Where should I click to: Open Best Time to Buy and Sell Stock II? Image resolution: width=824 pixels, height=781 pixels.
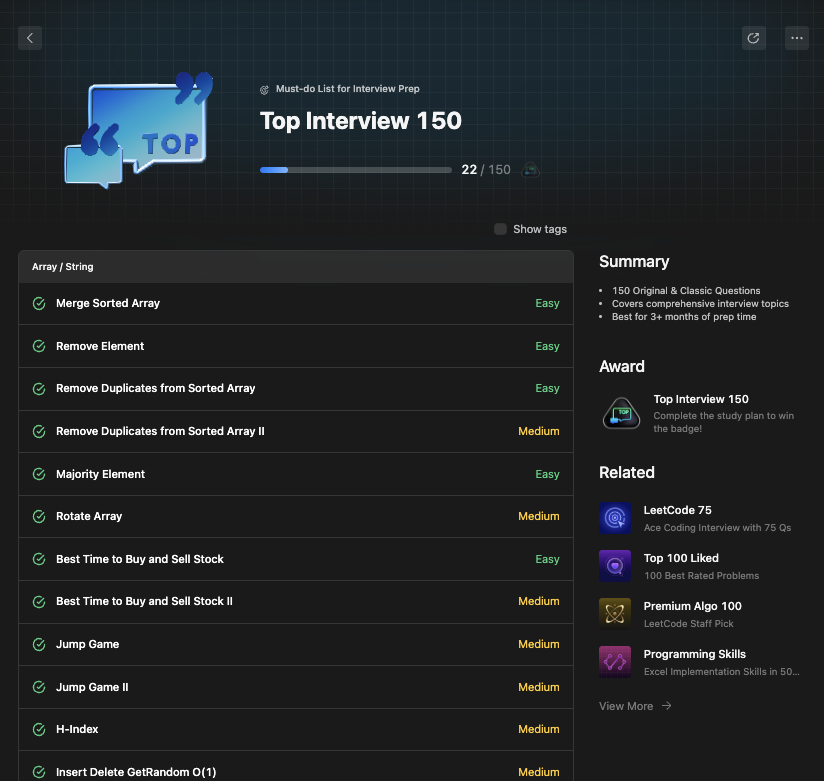coord(144,602)
